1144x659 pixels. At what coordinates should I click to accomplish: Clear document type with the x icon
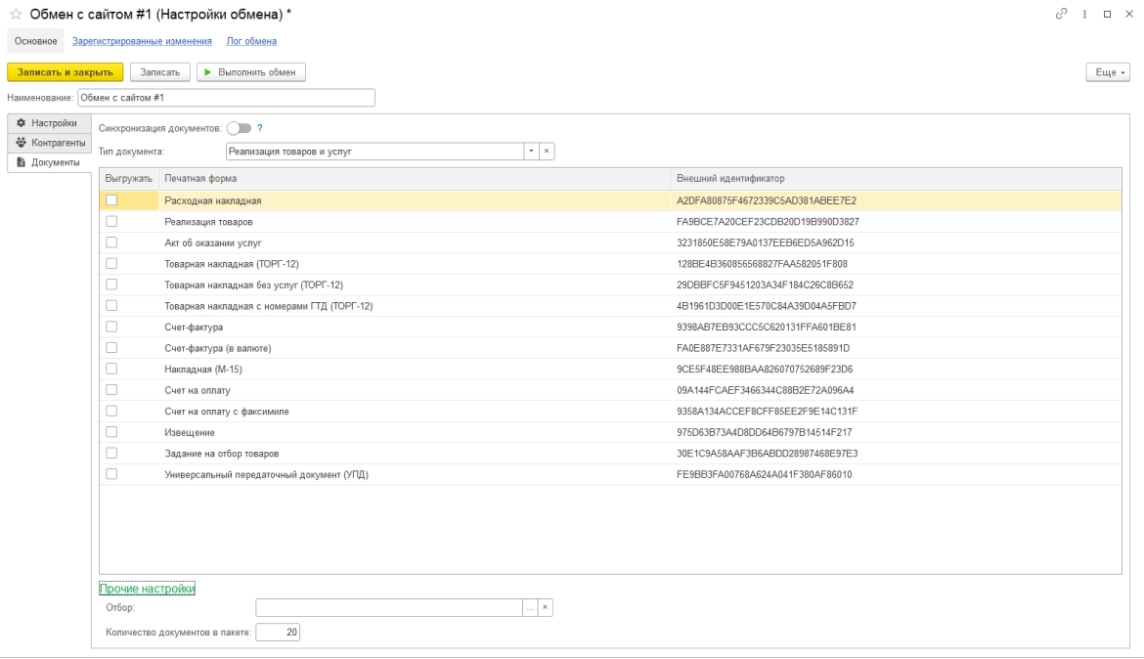point(546,151)
